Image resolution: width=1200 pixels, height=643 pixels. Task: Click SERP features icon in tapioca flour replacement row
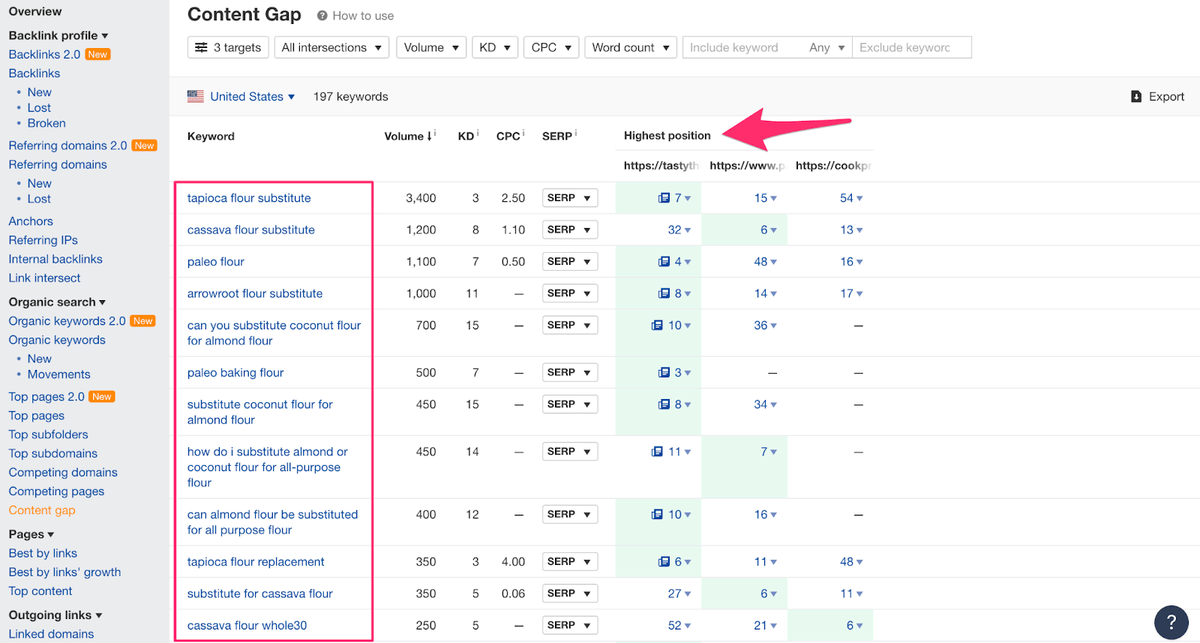coord(664,562)
